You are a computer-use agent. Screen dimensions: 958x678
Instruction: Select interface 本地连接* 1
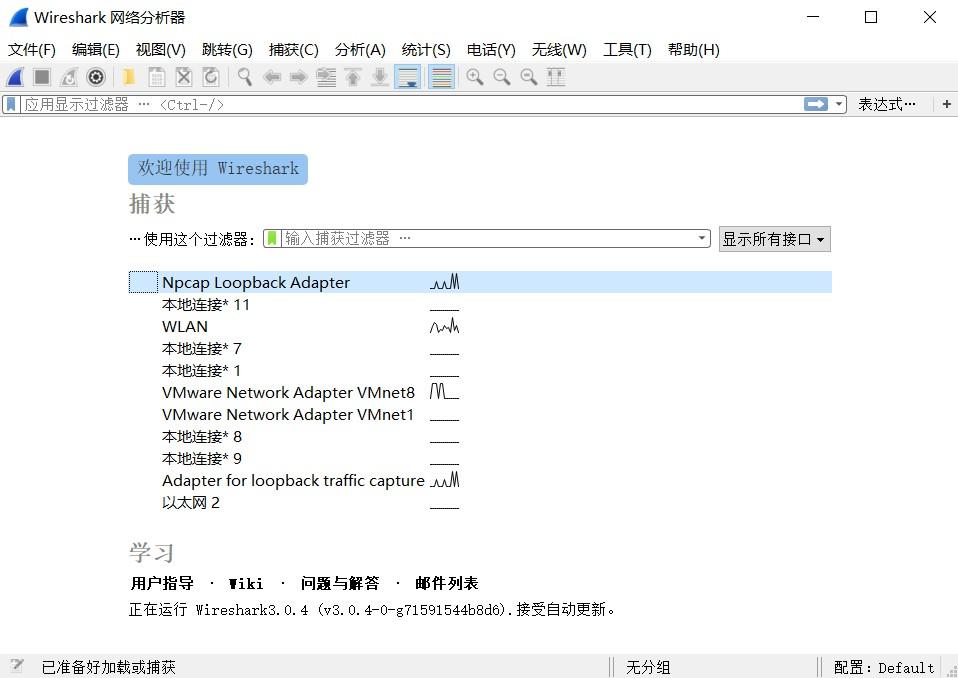coord(480,370)
